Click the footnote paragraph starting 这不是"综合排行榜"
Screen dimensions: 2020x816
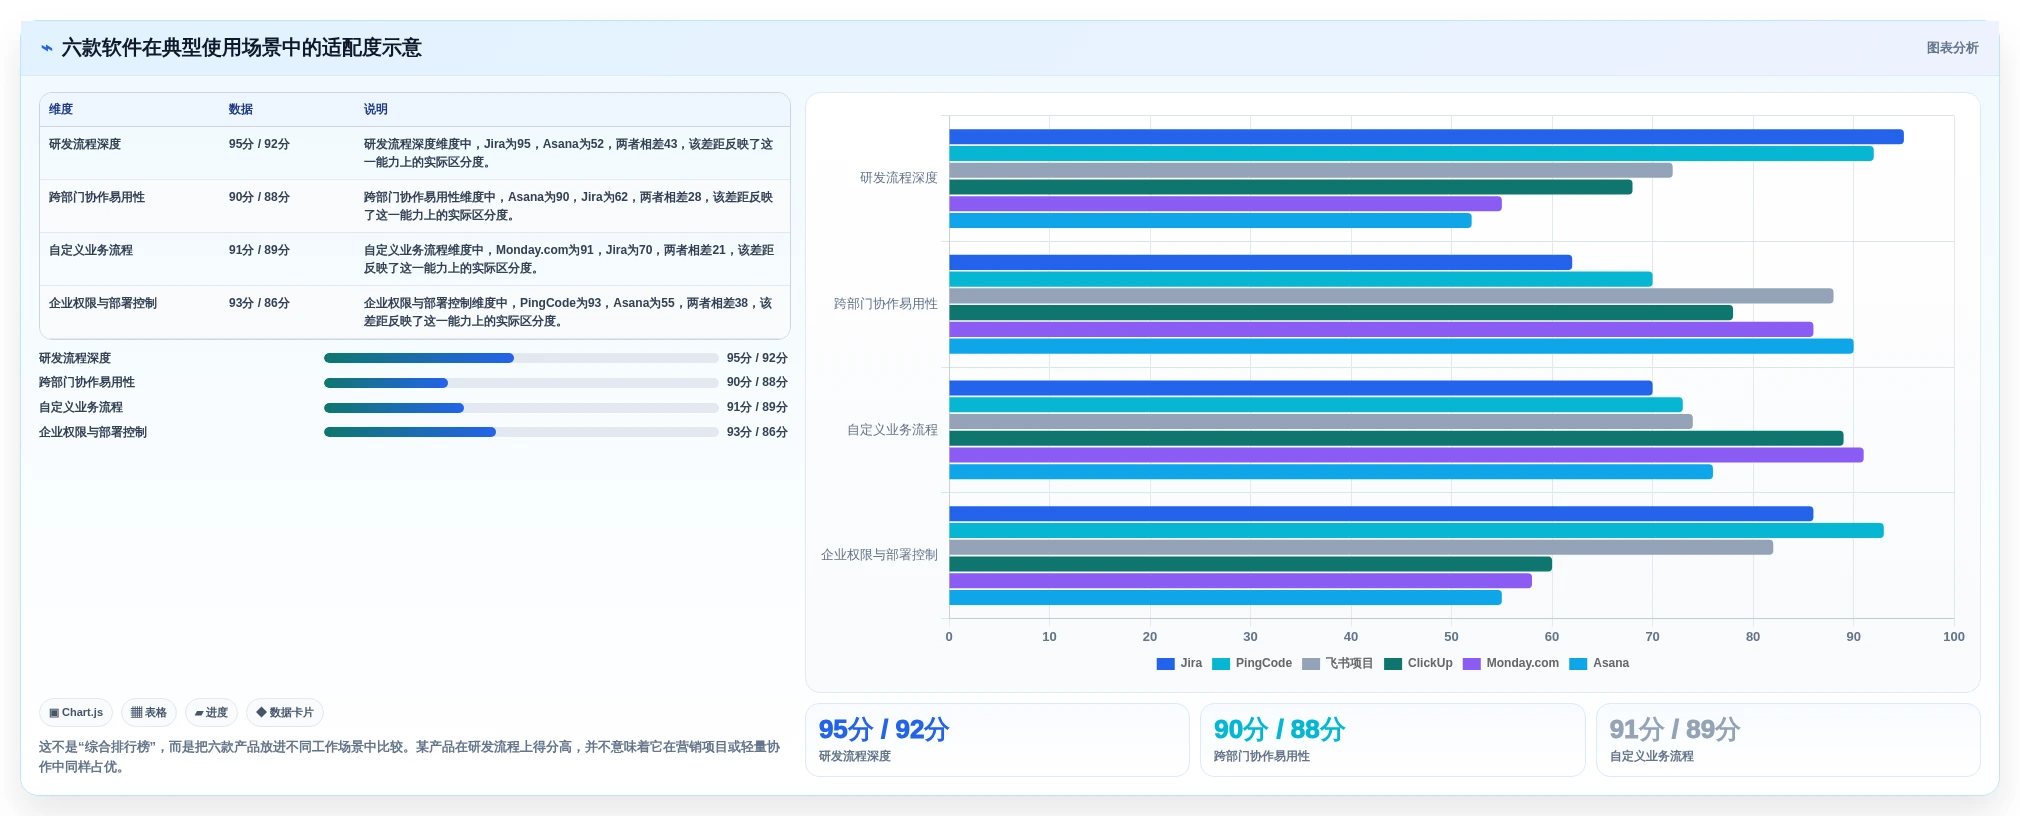[x=409, y=757]
